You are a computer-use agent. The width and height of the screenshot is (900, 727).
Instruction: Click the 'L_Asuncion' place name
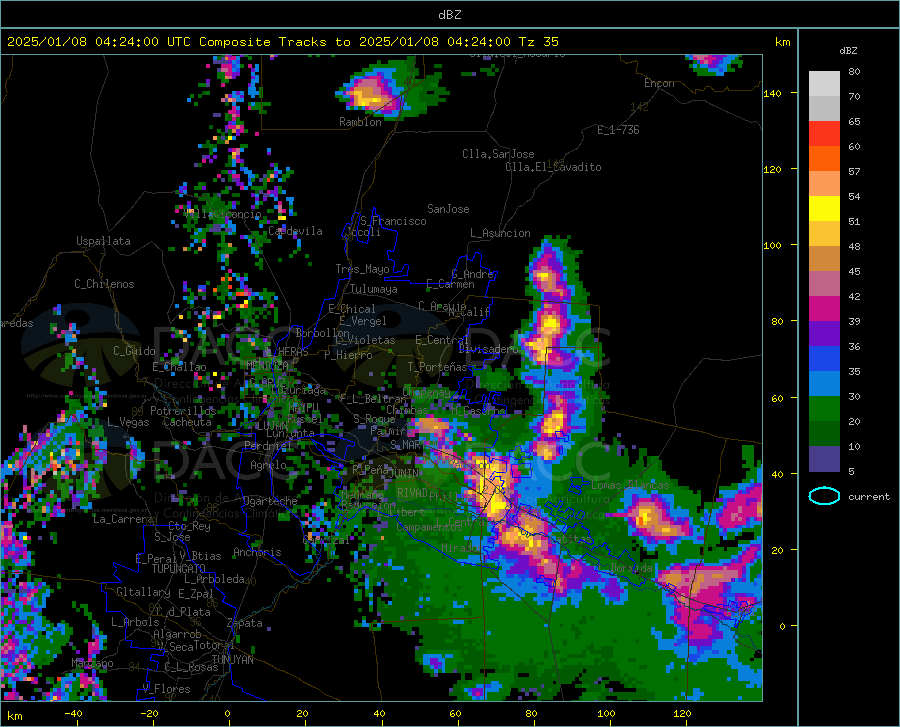[500, 233]
